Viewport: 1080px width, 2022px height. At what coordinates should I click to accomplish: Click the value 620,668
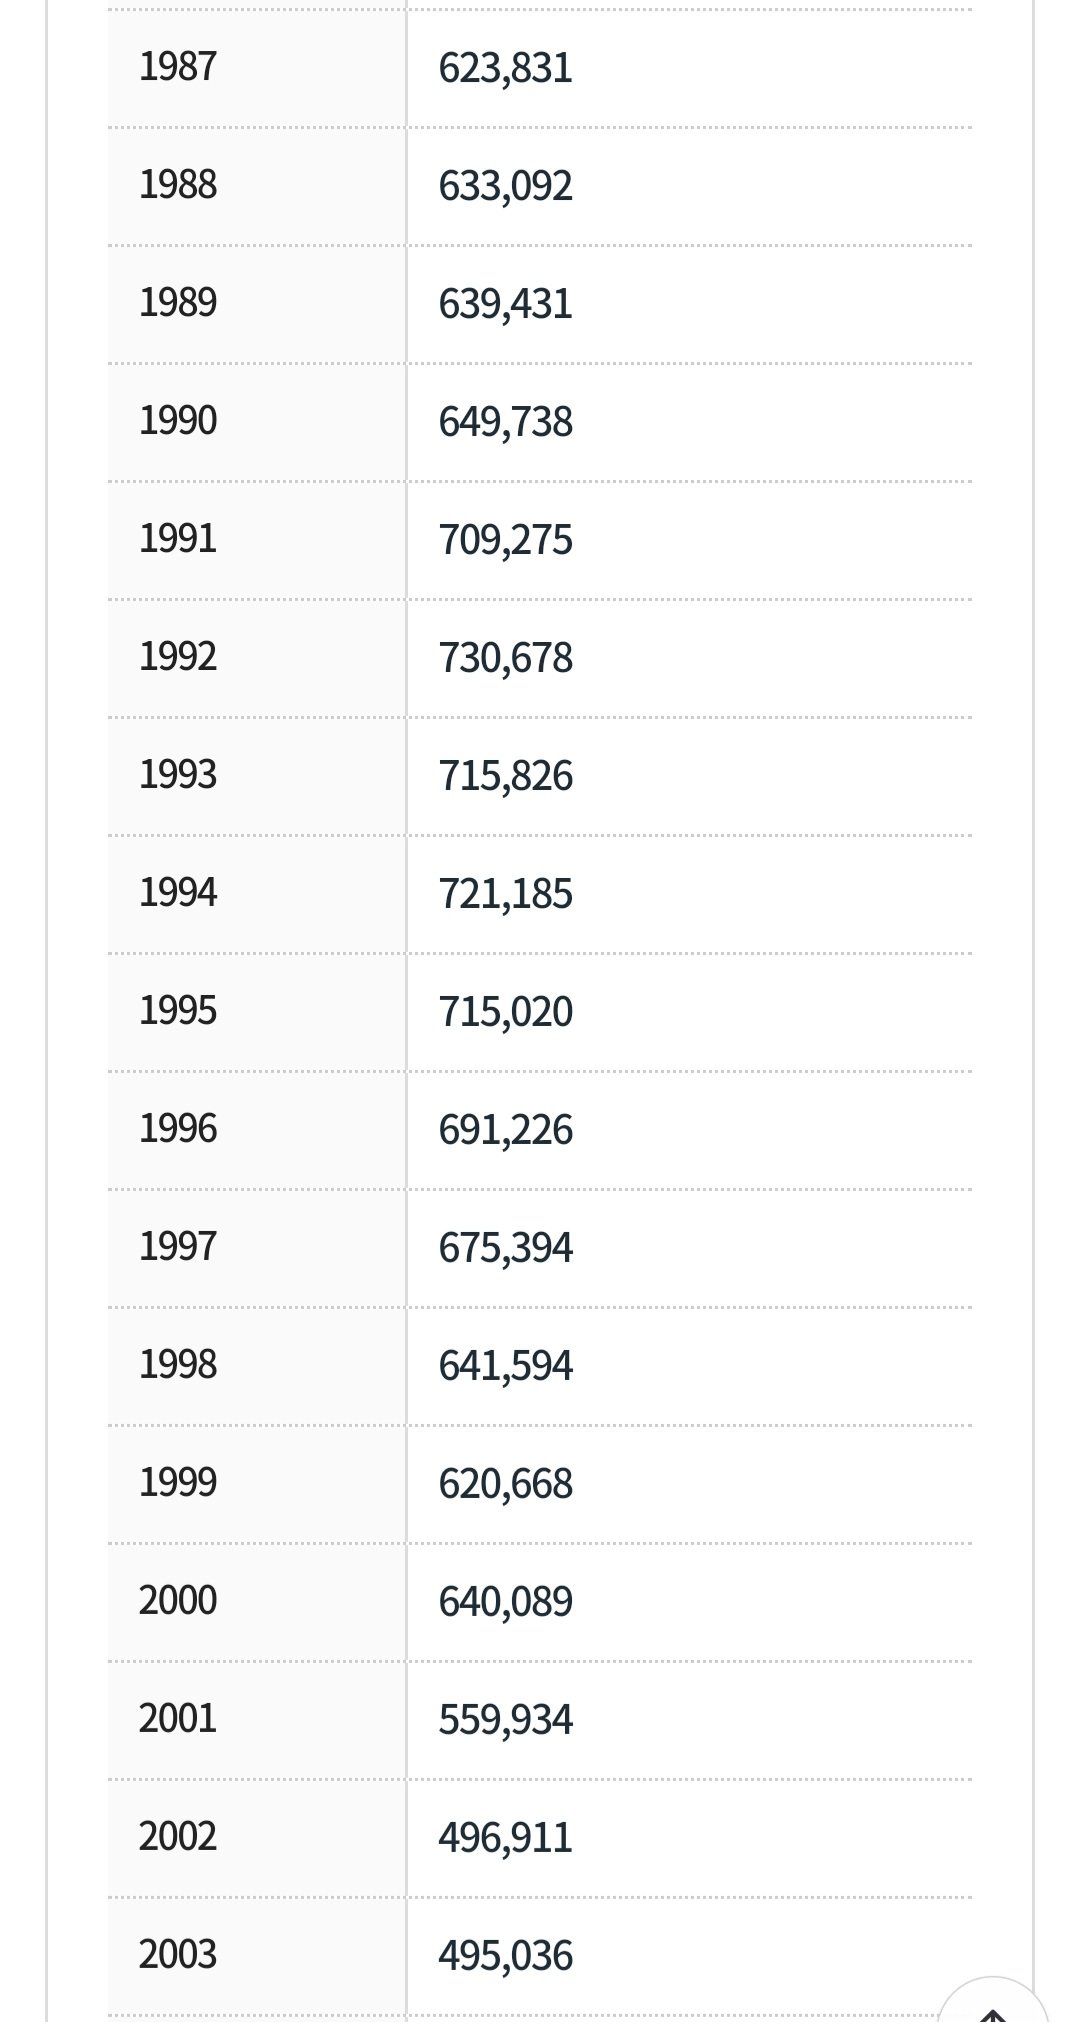tap(505, 1484)
